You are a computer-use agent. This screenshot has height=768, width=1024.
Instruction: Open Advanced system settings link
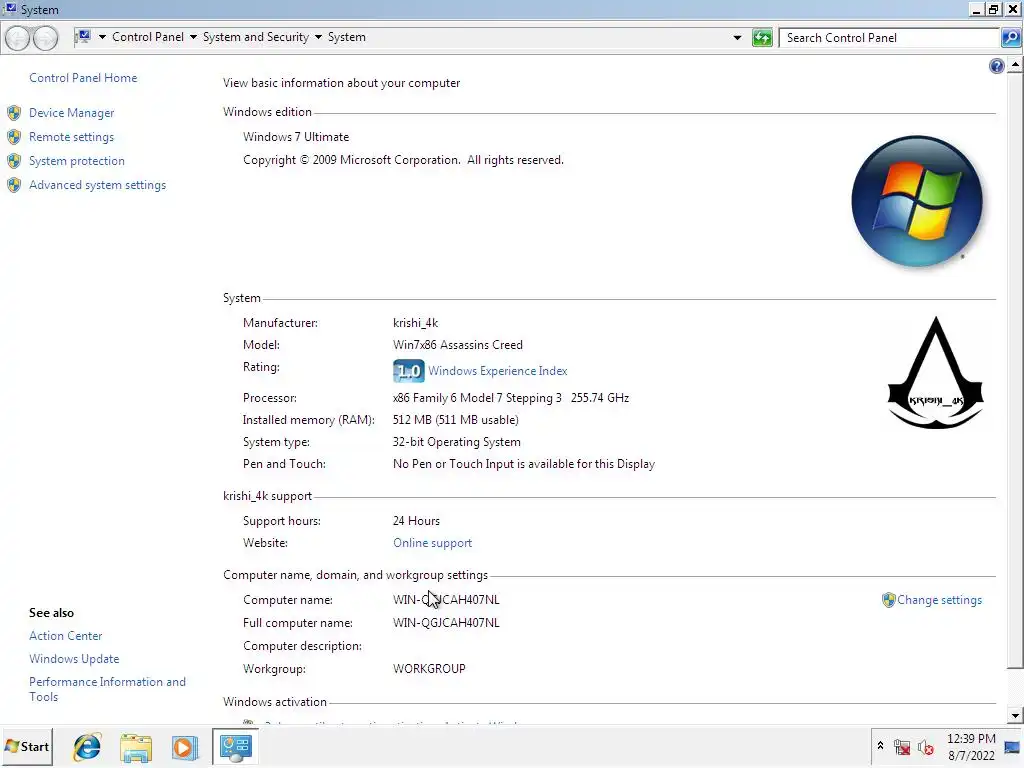(x=97, y=185)
